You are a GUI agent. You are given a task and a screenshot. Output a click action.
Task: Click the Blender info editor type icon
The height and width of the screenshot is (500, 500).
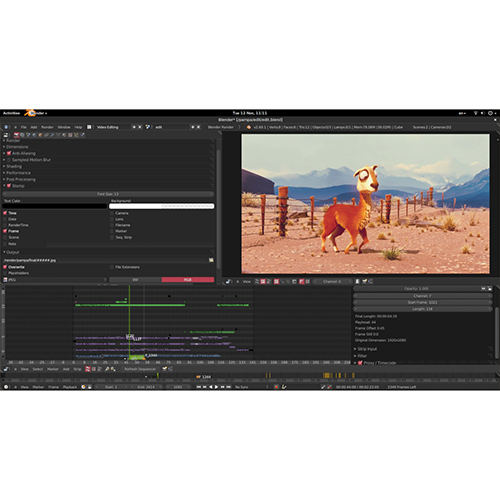coord(6,127)
